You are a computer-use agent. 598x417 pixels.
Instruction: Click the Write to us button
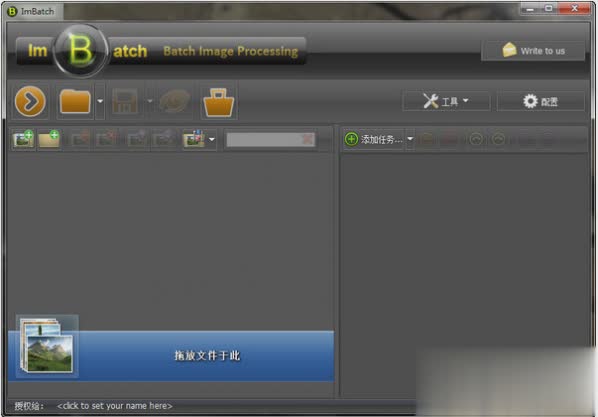pyautogui.click(x=533, y=51)
